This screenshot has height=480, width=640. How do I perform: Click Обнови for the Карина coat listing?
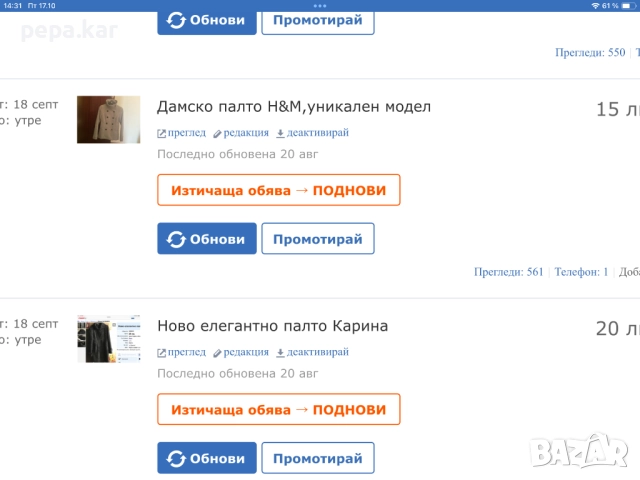[207, 458]
